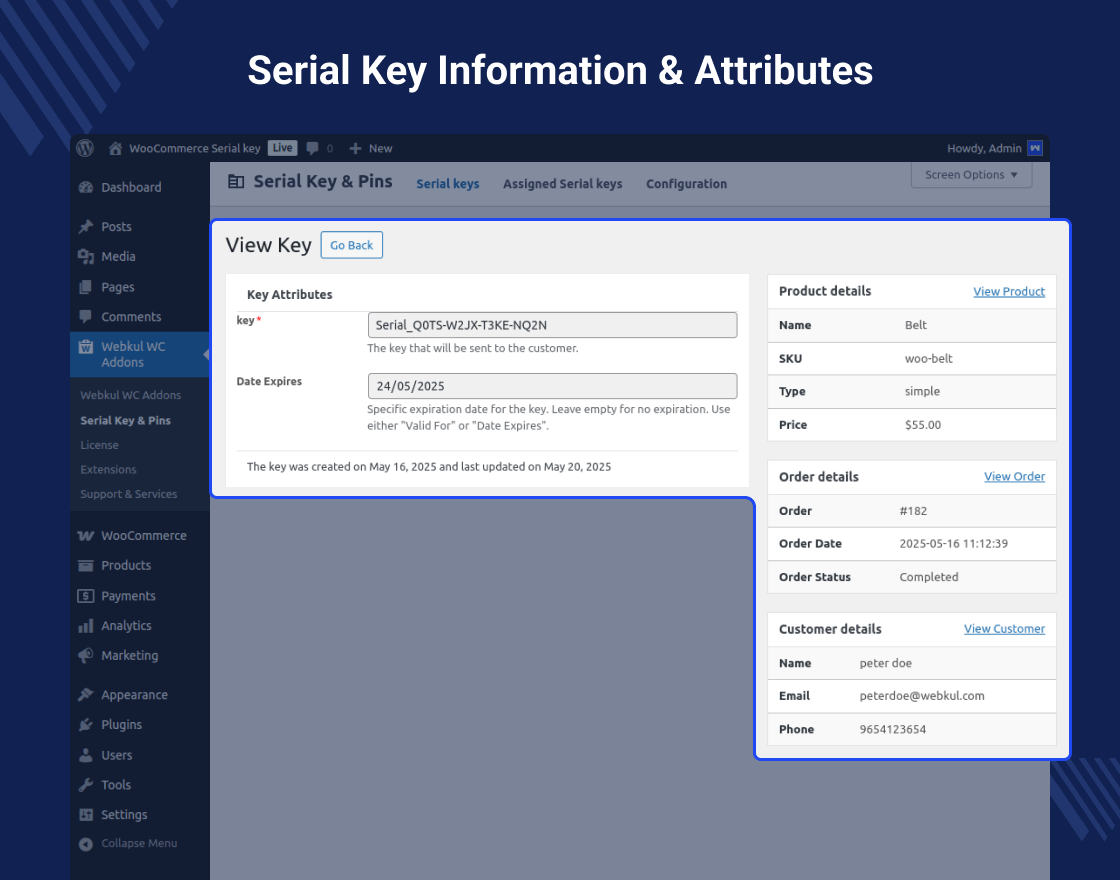Viewport: 1120px width, 880px height.
Task: Click the WordPress logo icon in admin bar
Action: (85, 148)
